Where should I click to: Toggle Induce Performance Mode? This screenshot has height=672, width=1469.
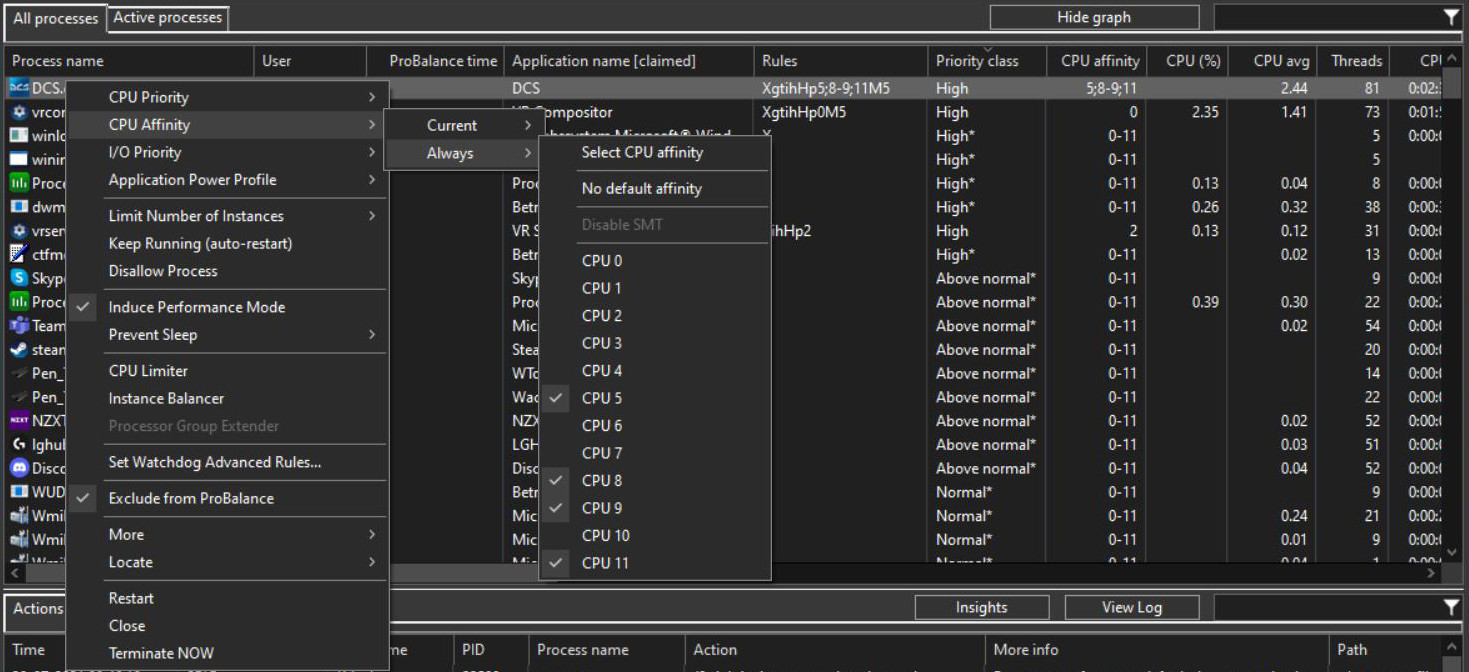click(x=227, y=307)
